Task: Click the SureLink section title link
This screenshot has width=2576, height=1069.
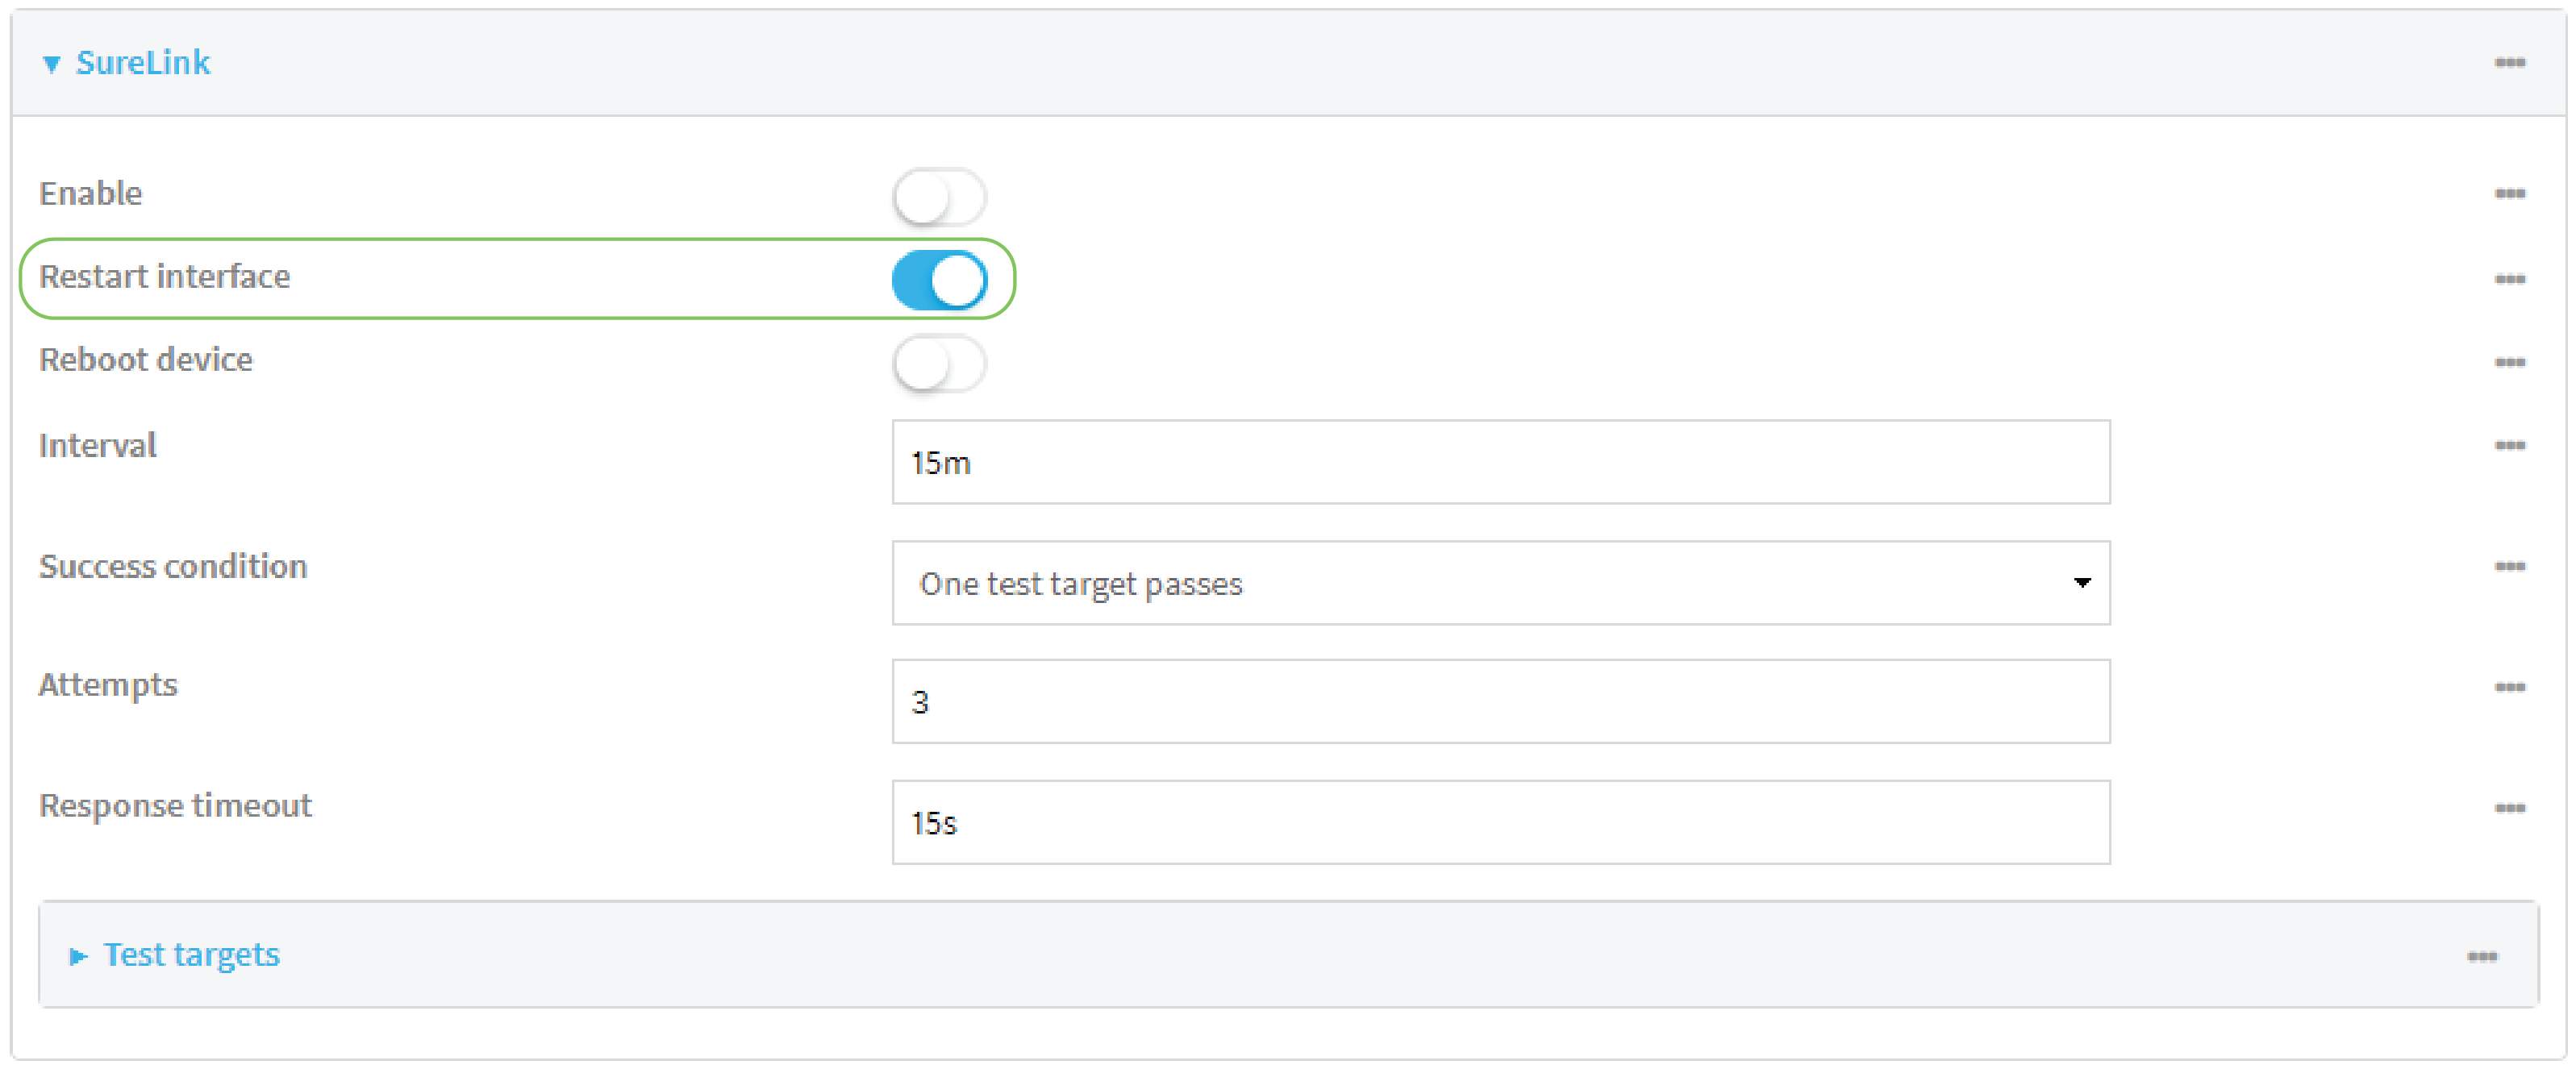Action: 143,63
